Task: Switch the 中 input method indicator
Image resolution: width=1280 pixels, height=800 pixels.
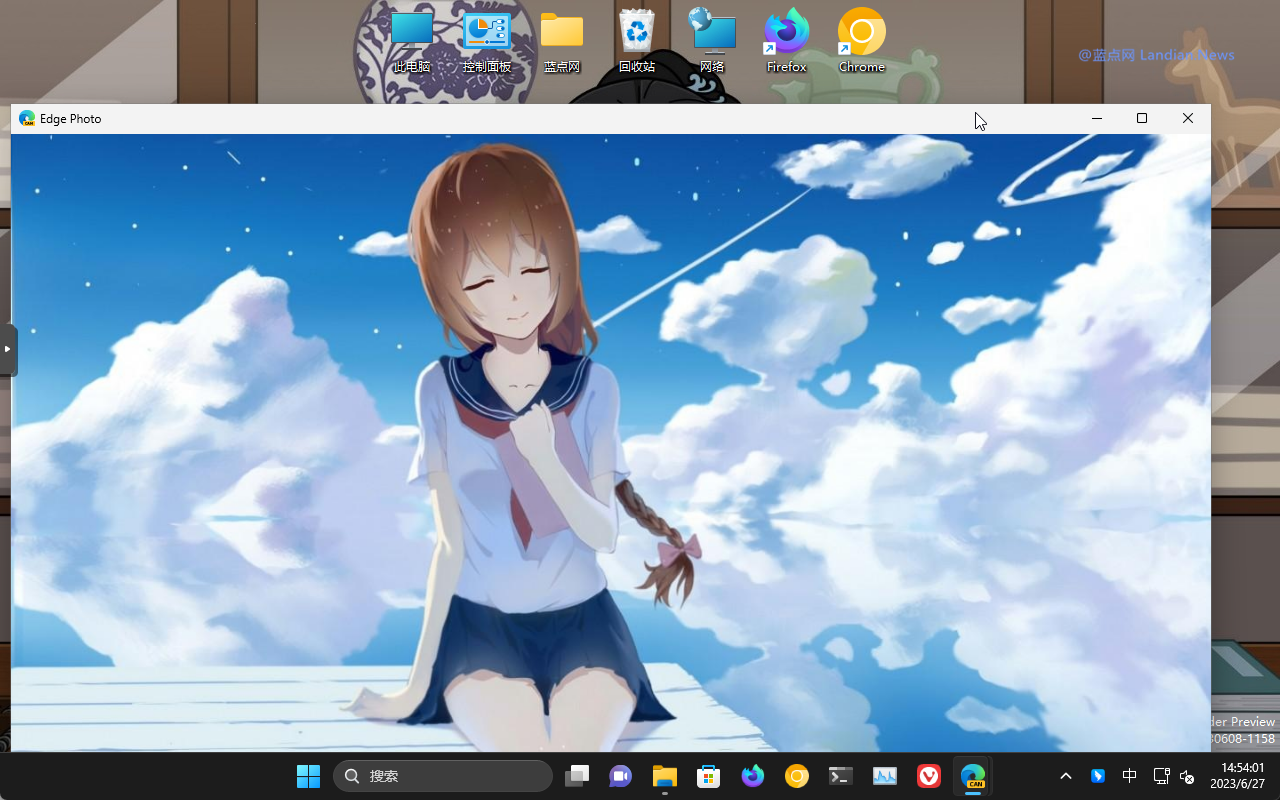Action: click(1129, 776)
